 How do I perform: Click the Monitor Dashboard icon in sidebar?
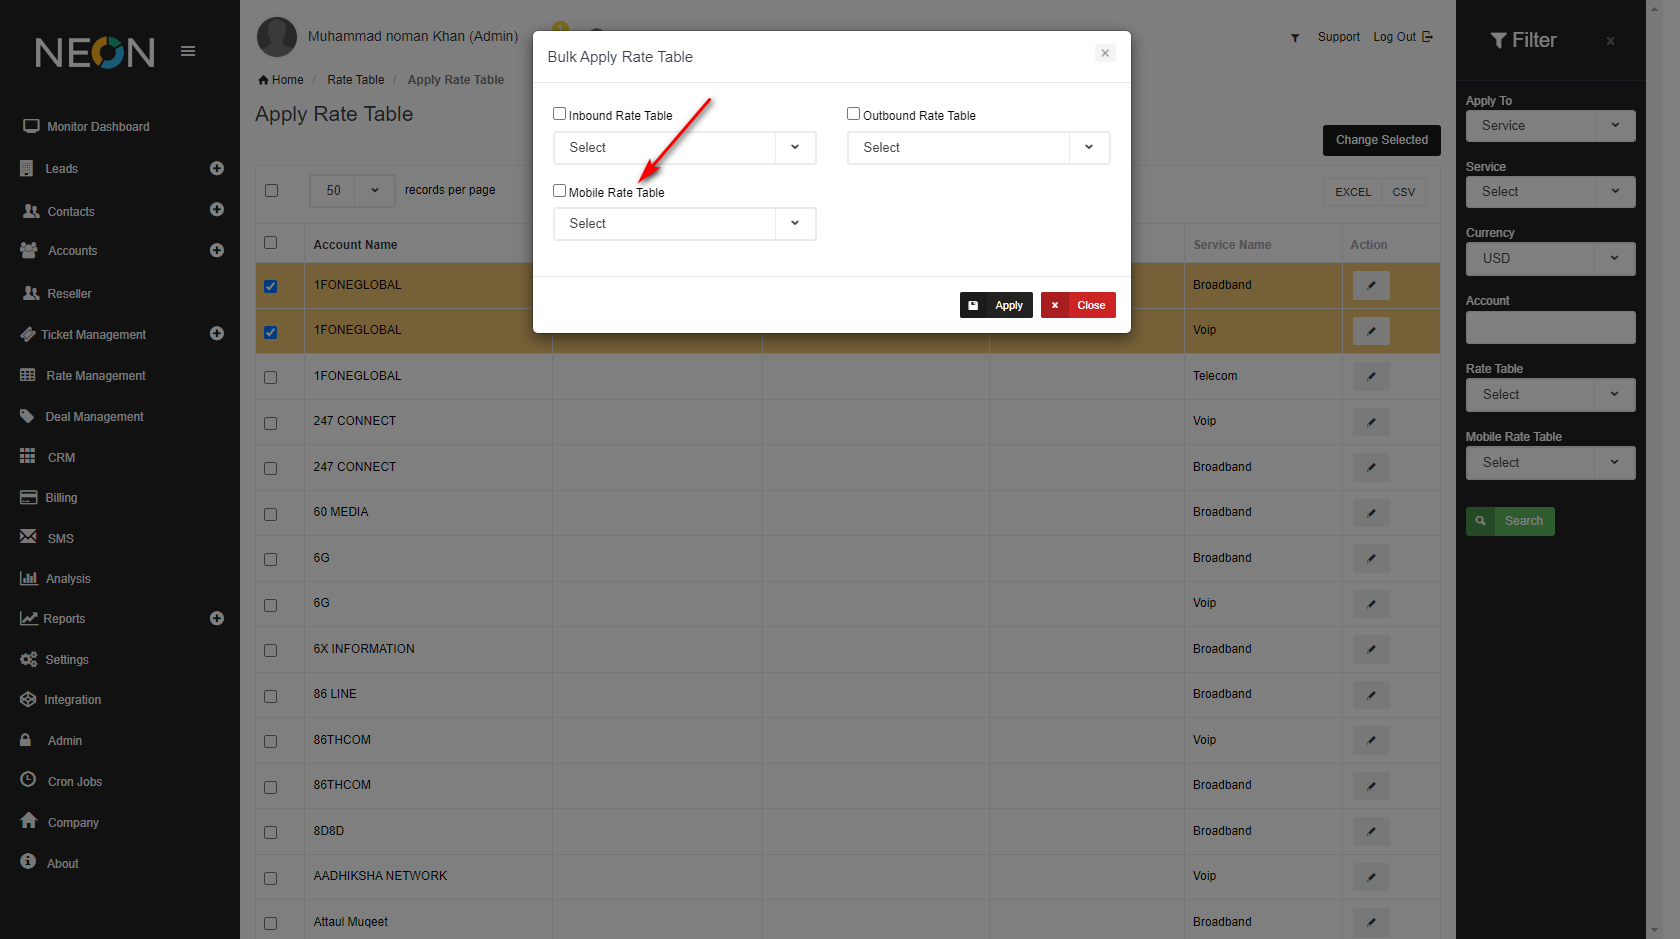click(x=31, y=127)
